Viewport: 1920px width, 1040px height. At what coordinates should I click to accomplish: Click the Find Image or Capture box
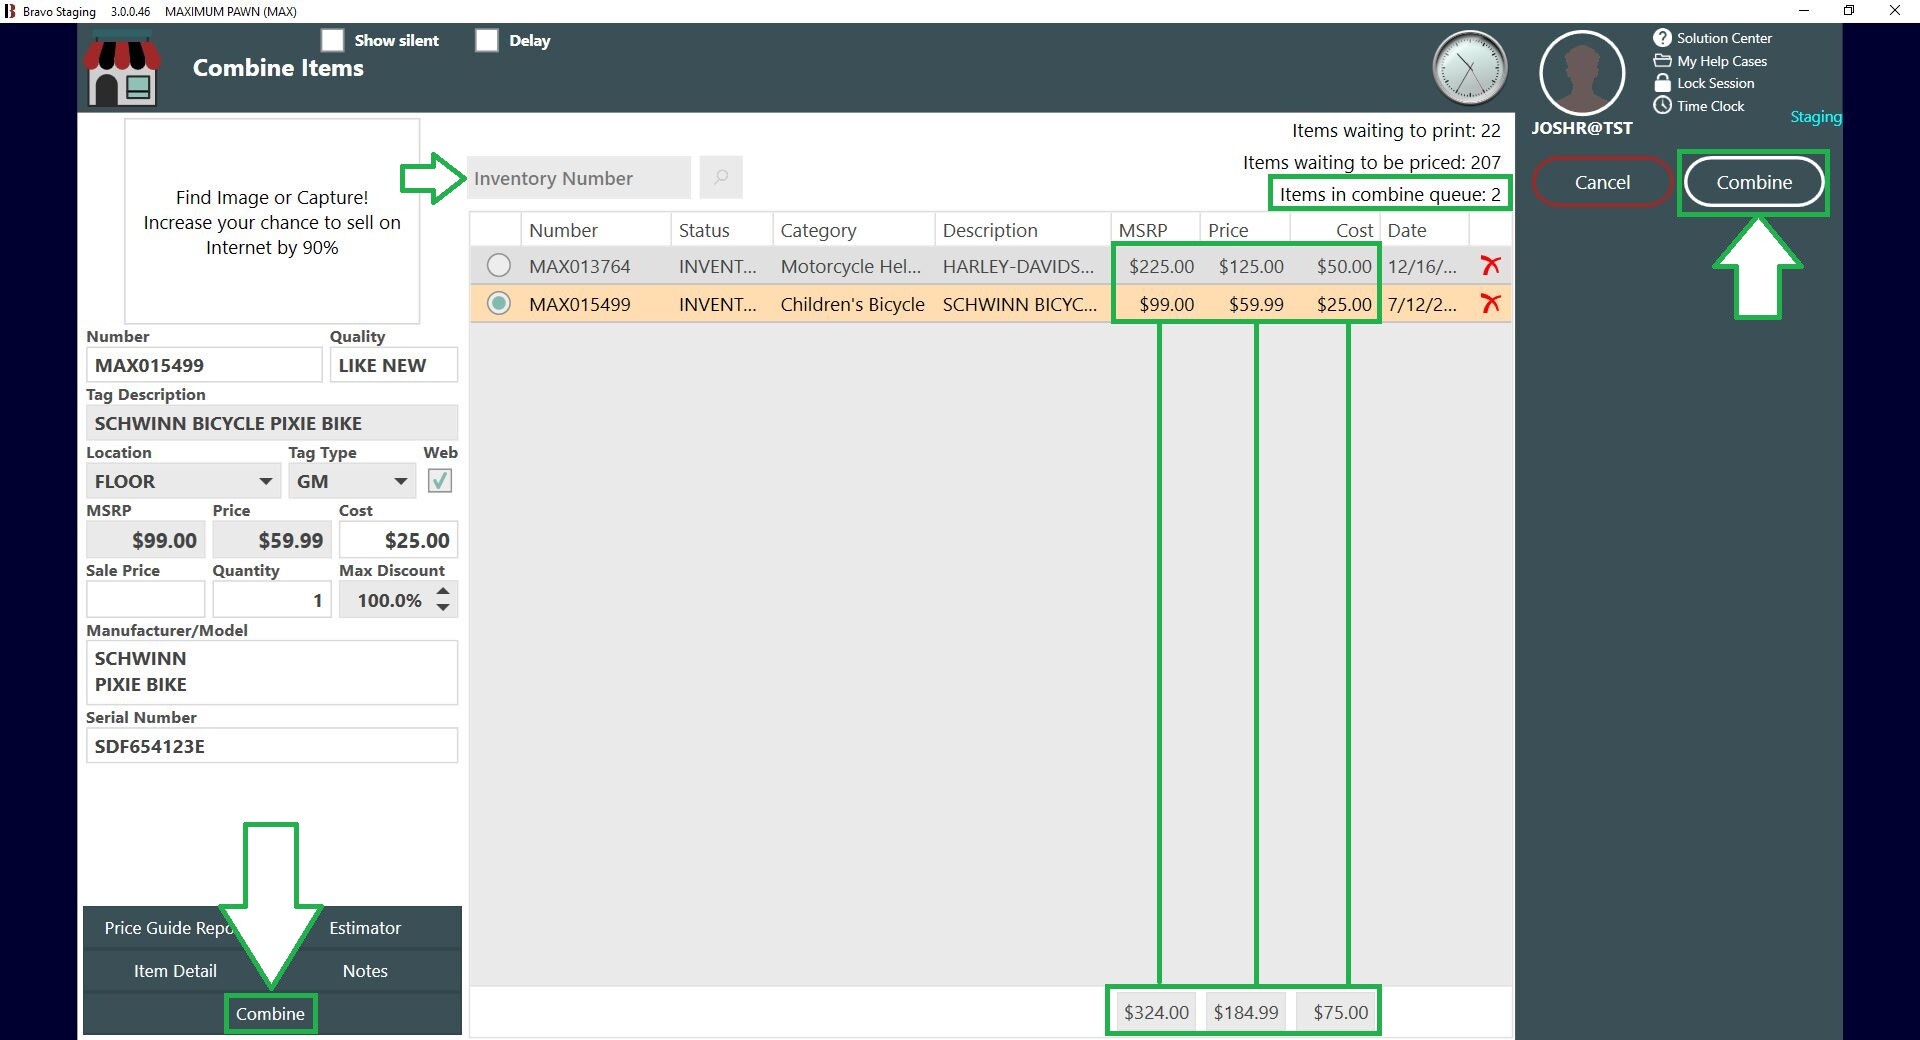(x=272, y=221)
